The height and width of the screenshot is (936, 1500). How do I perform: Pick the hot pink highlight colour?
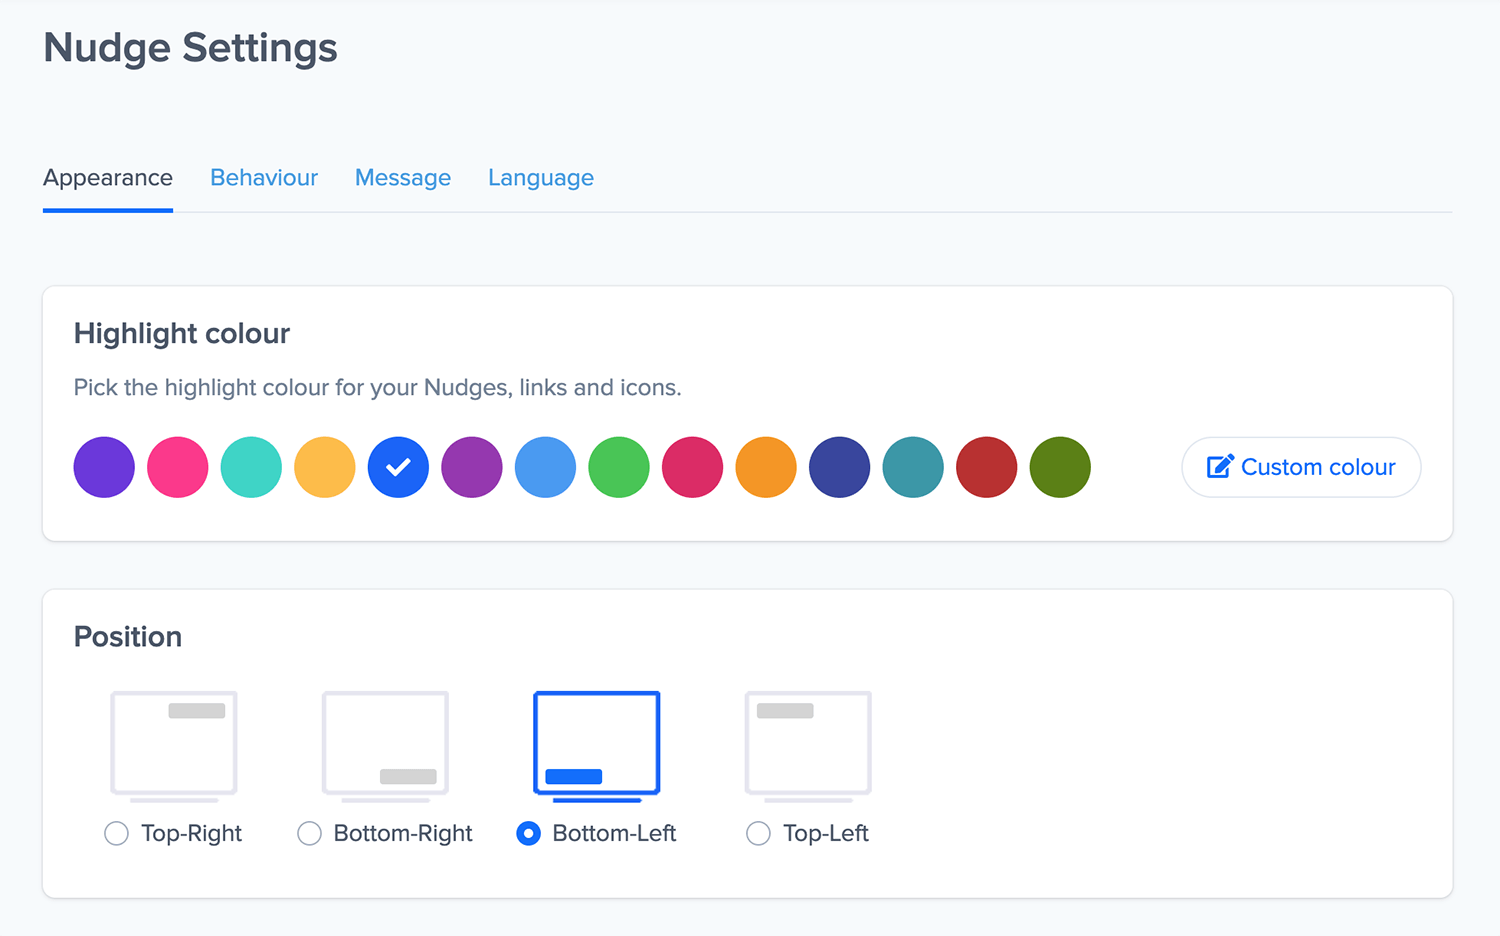click(178, 467)
